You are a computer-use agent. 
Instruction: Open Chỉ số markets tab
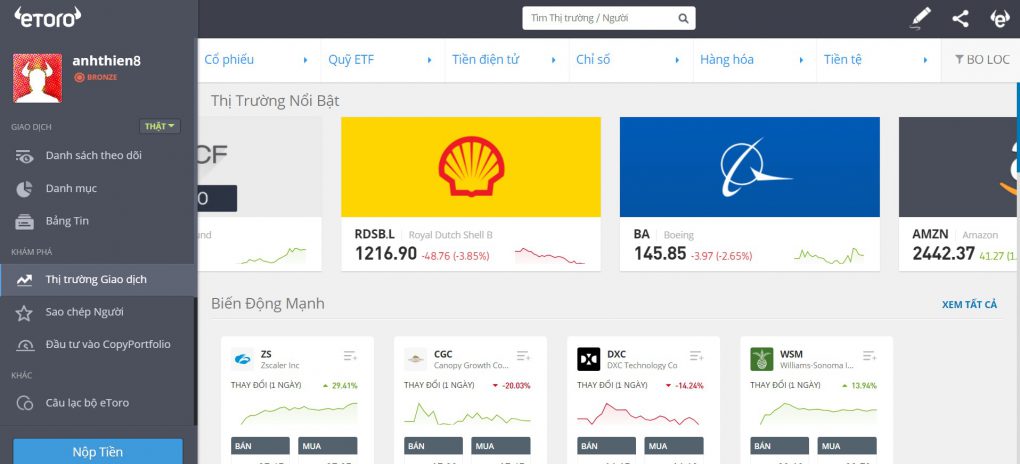coord(593,60)
